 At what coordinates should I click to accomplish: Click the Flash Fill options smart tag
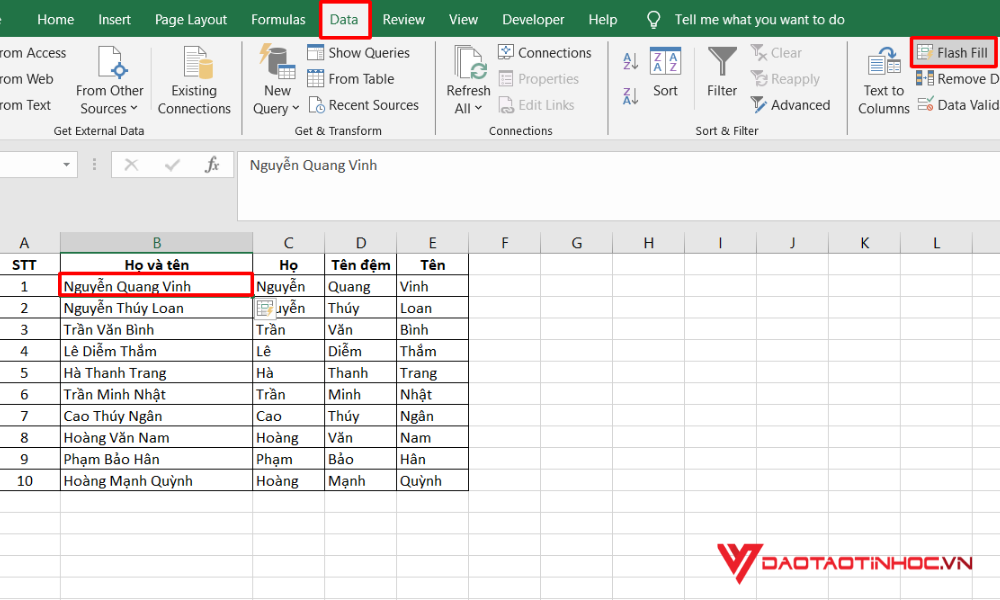click(265, 309)
